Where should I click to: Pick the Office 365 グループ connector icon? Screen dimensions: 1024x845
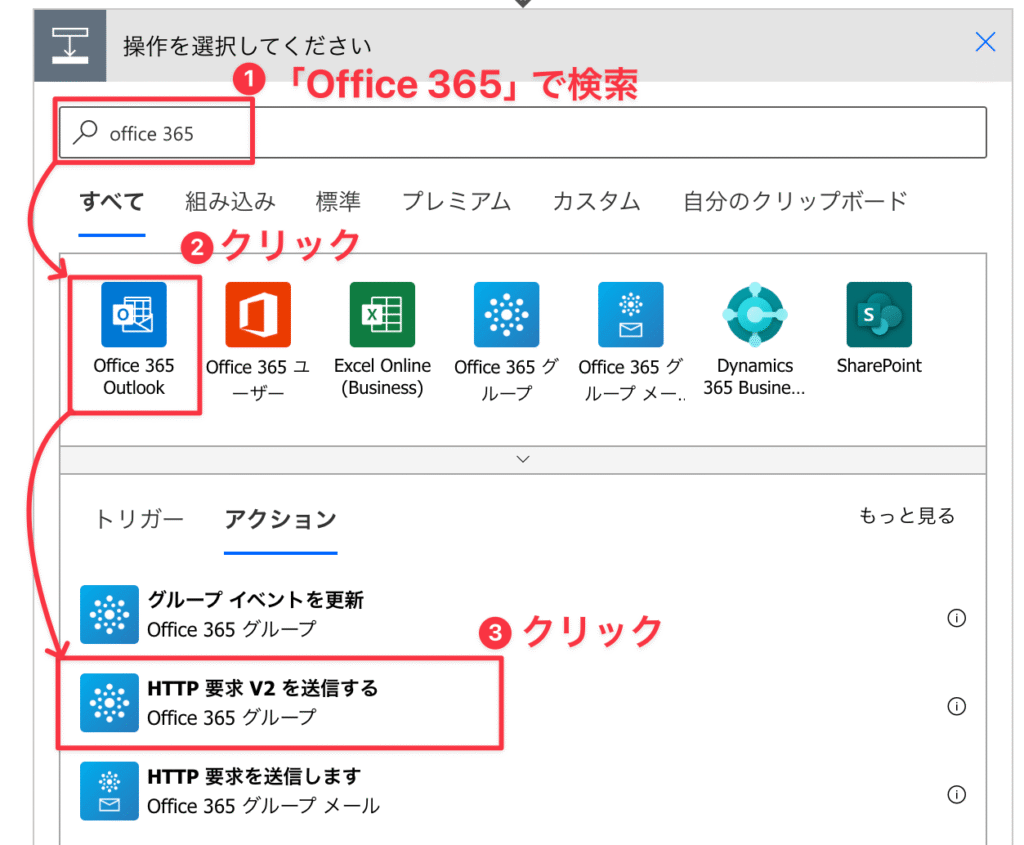pyautogui.click(x=506, y=314)
